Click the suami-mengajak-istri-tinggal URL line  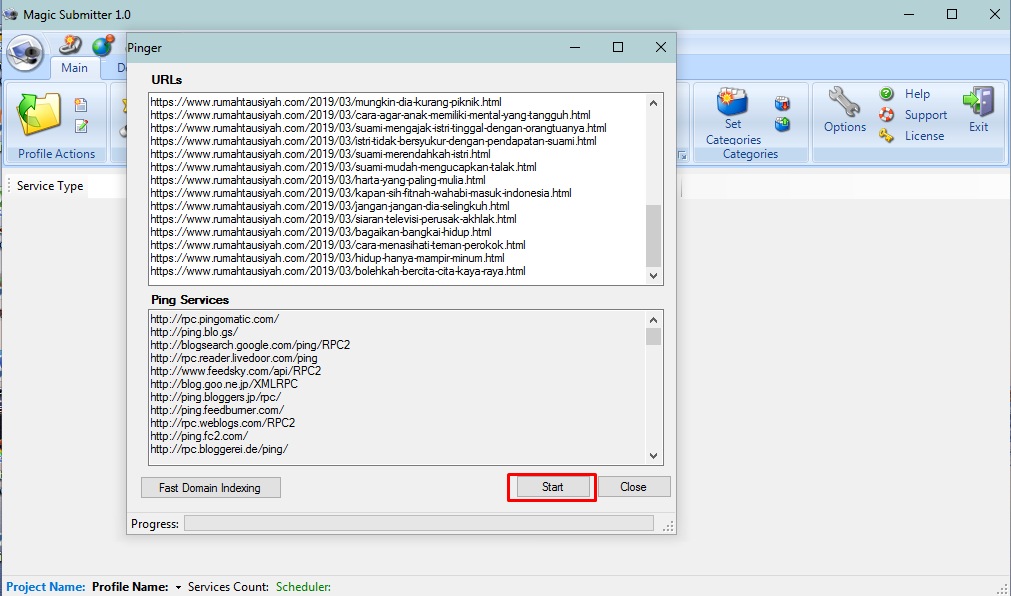[378, 128]
